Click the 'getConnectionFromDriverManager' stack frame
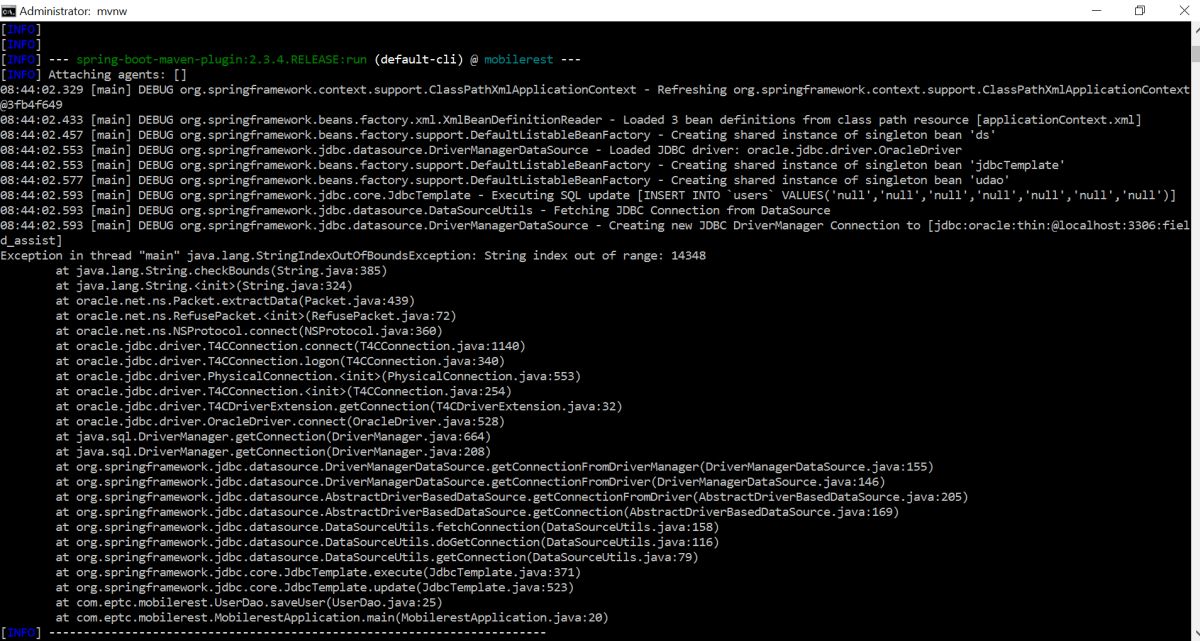Screen dimensions: 1200x641 [494, 466]
